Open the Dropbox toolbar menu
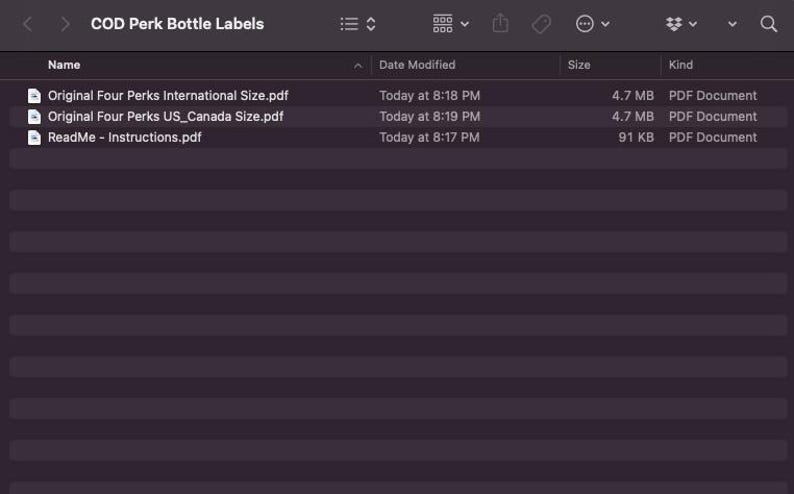This screenshot has height=494, width=794. pos(682,24)
